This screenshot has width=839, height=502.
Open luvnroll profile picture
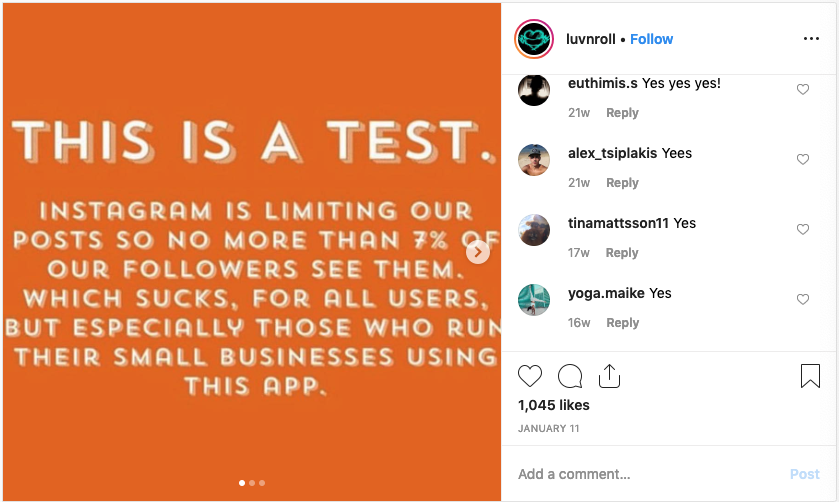533,39
